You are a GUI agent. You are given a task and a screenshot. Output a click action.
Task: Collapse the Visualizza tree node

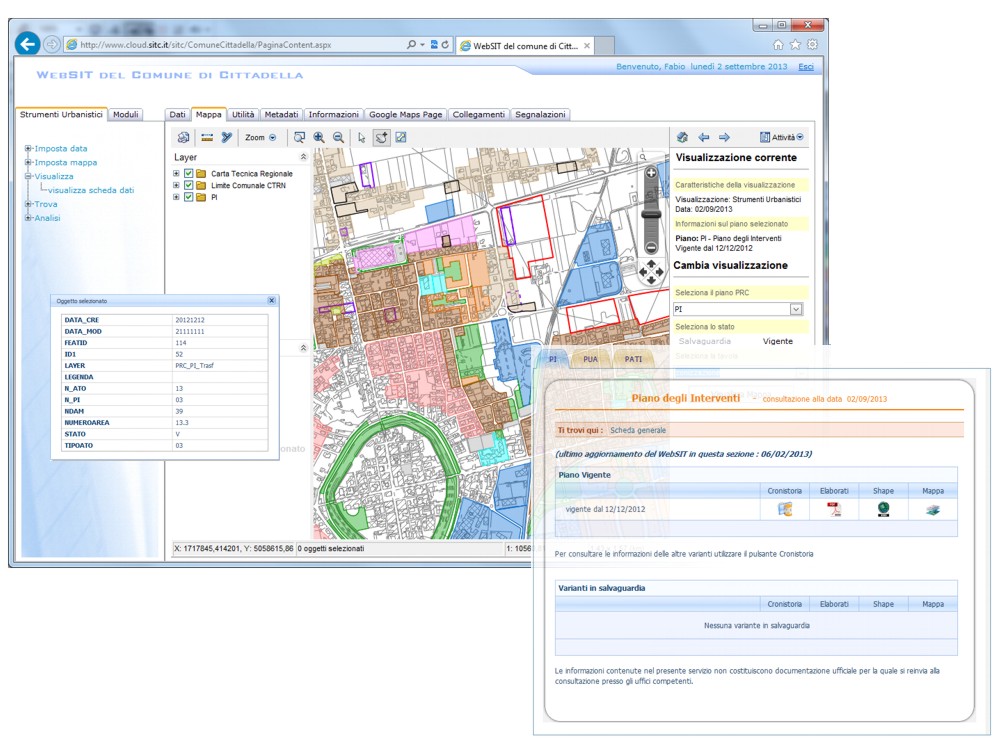[x=28, y=176]
